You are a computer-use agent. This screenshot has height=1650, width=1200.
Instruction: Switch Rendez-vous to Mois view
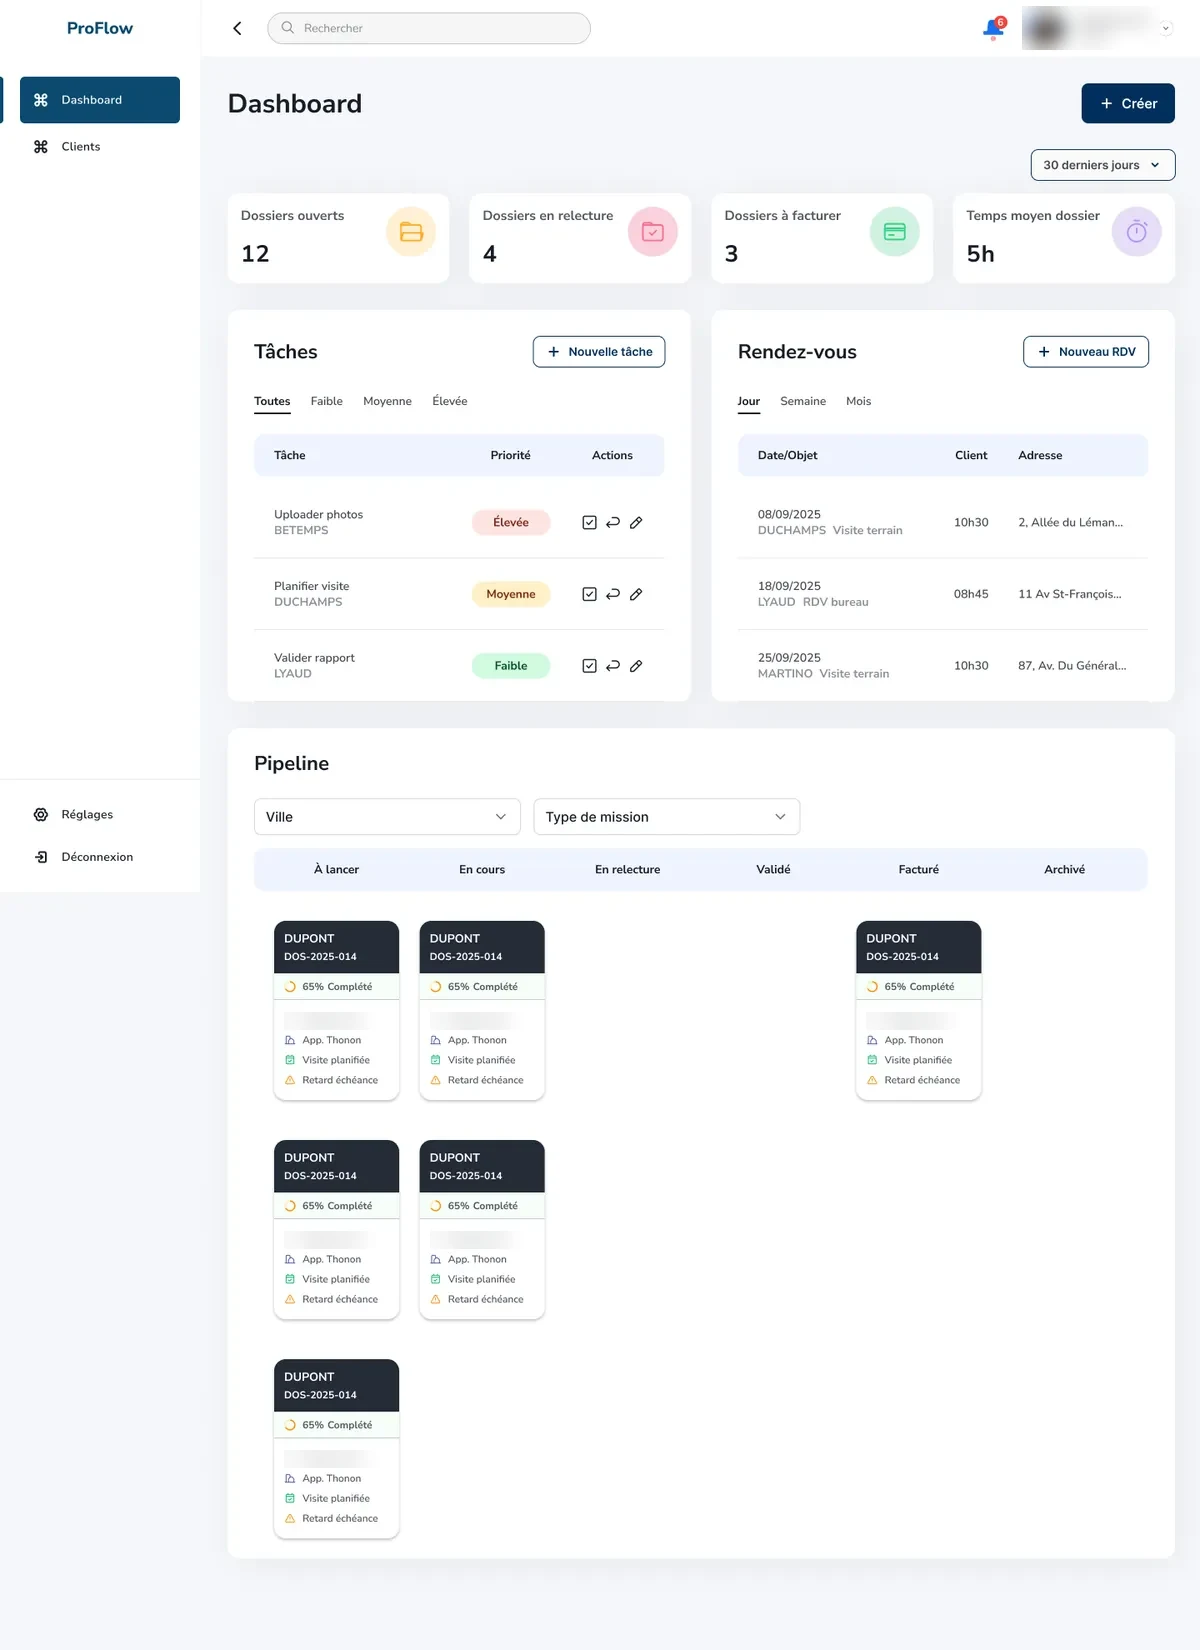pos(858,401)
